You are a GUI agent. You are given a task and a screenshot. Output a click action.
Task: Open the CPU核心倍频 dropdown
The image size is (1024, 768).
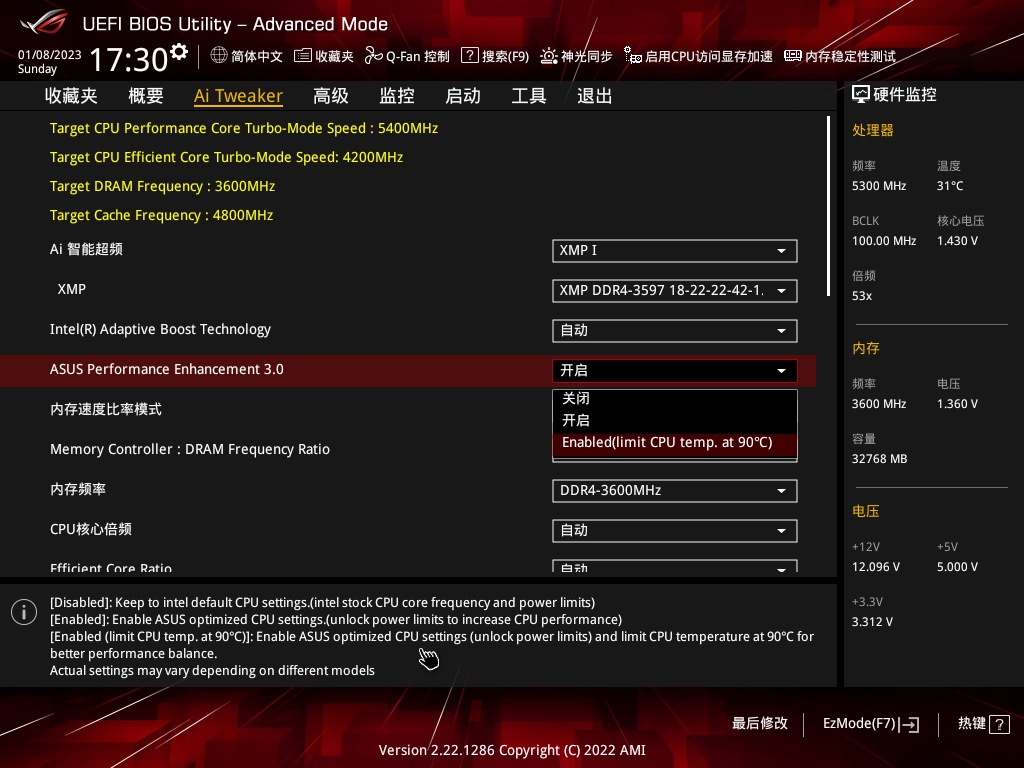(674, 530)
